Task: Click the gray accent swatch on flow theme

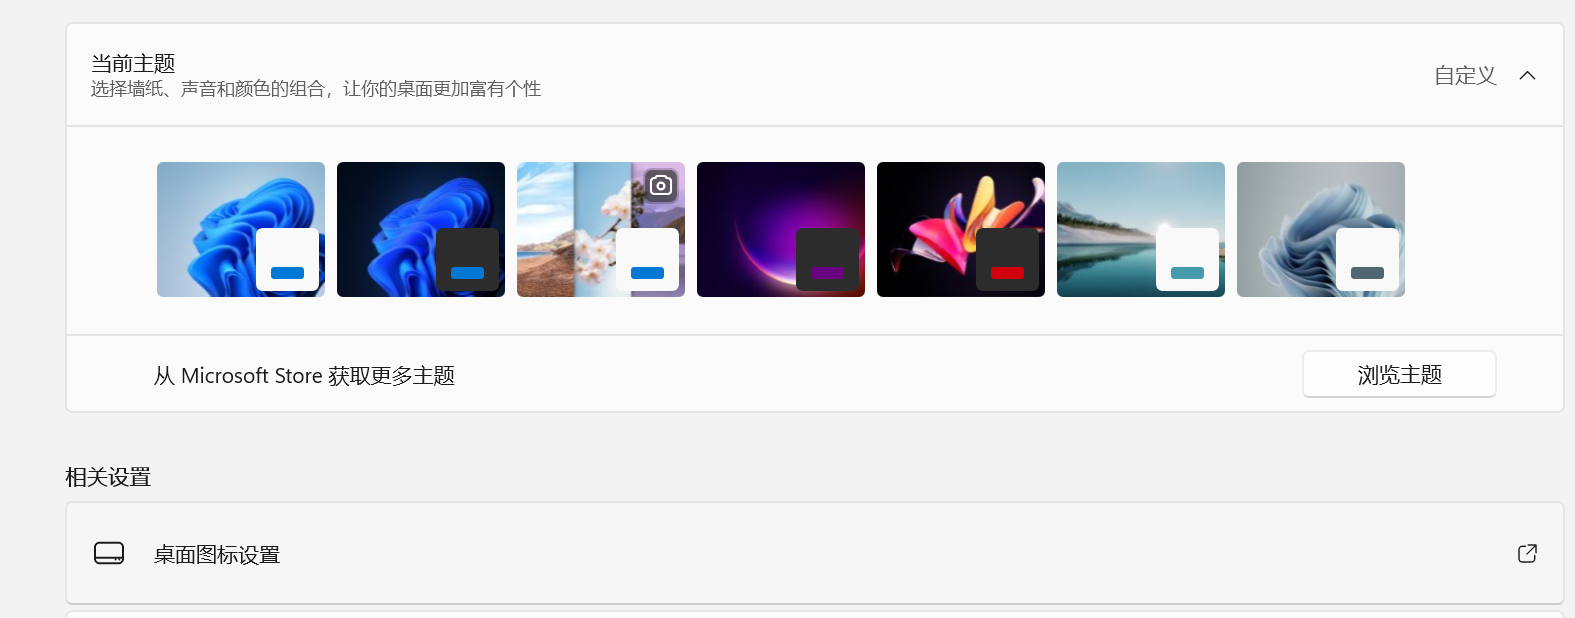Action: [x=1367, y=273]
